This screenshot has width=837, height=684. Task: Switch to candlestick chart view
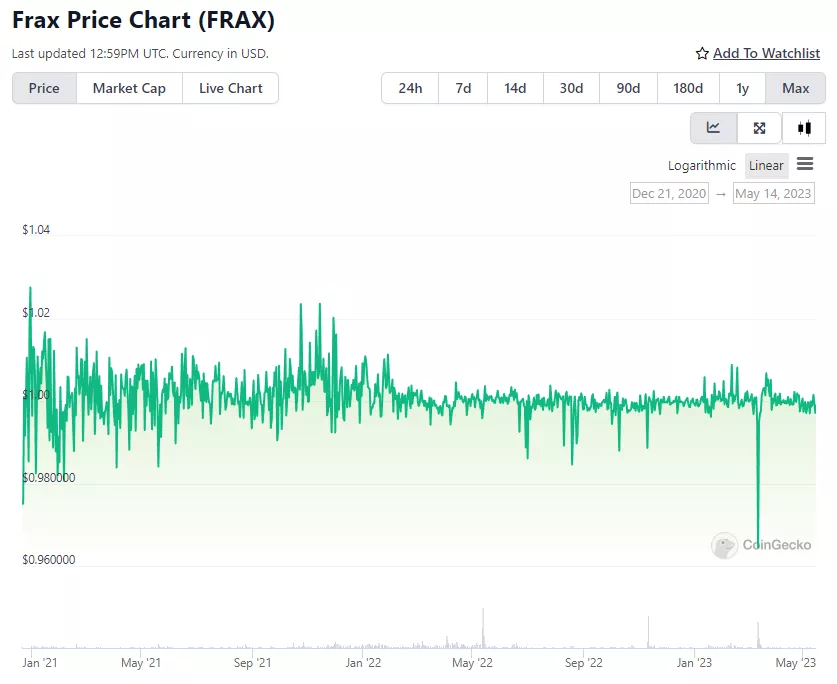click(804, 127)
